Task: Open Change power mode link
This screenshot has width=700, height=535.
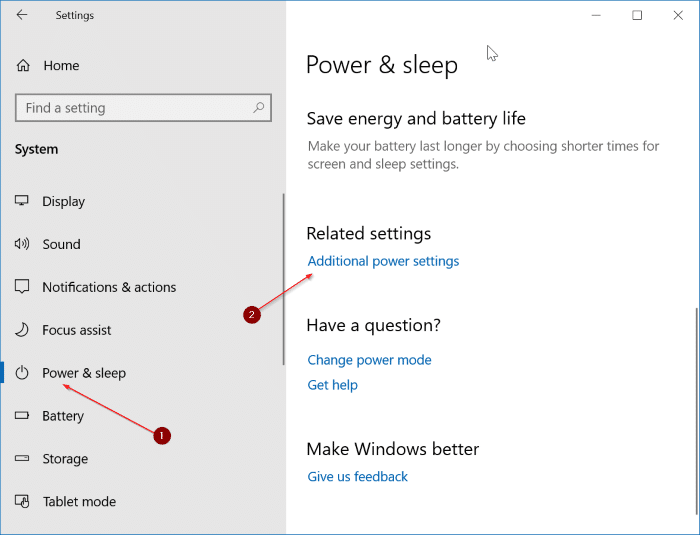Action: (369, 360)
